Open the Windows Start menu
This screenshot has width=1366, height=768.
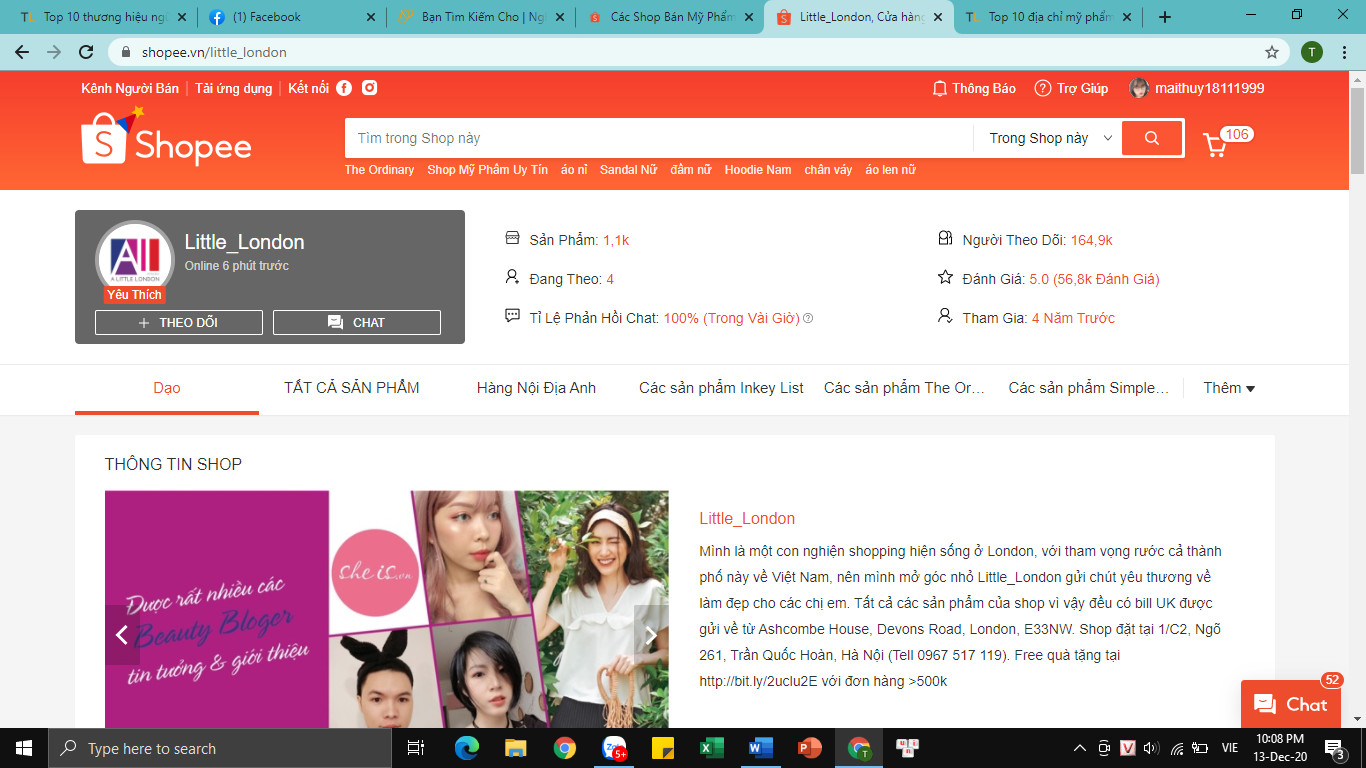pos(24,748)
